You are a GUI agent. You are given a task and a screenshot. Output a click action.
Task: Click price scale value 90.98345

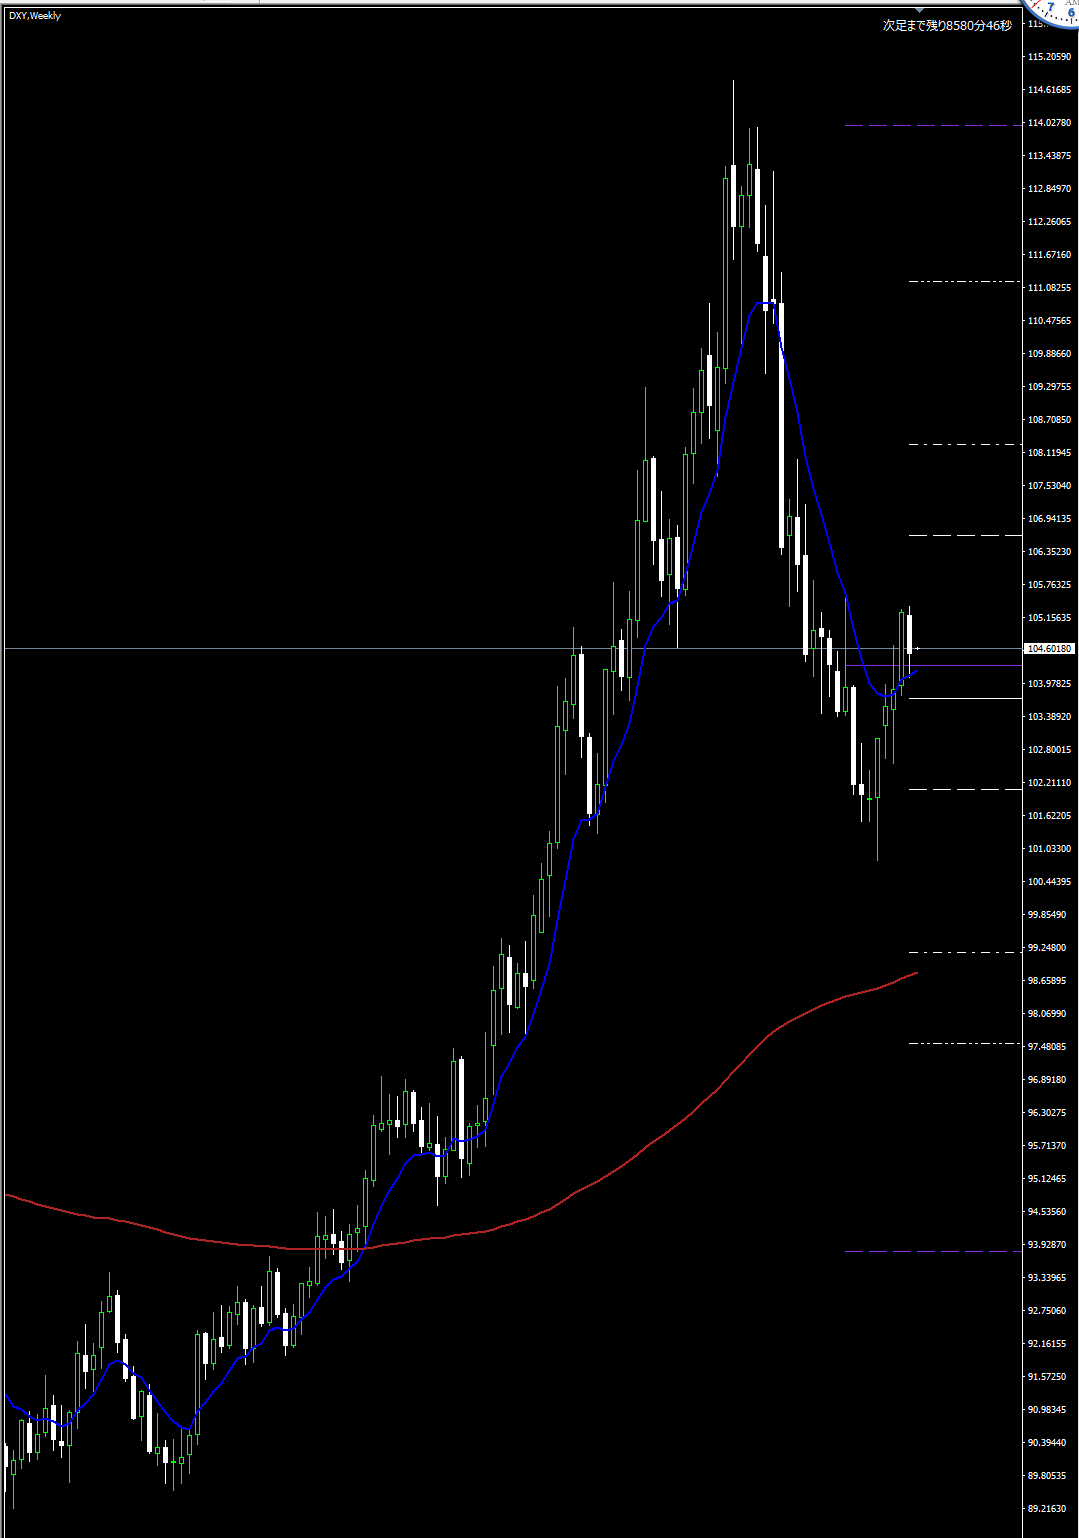point(1047,1410)
